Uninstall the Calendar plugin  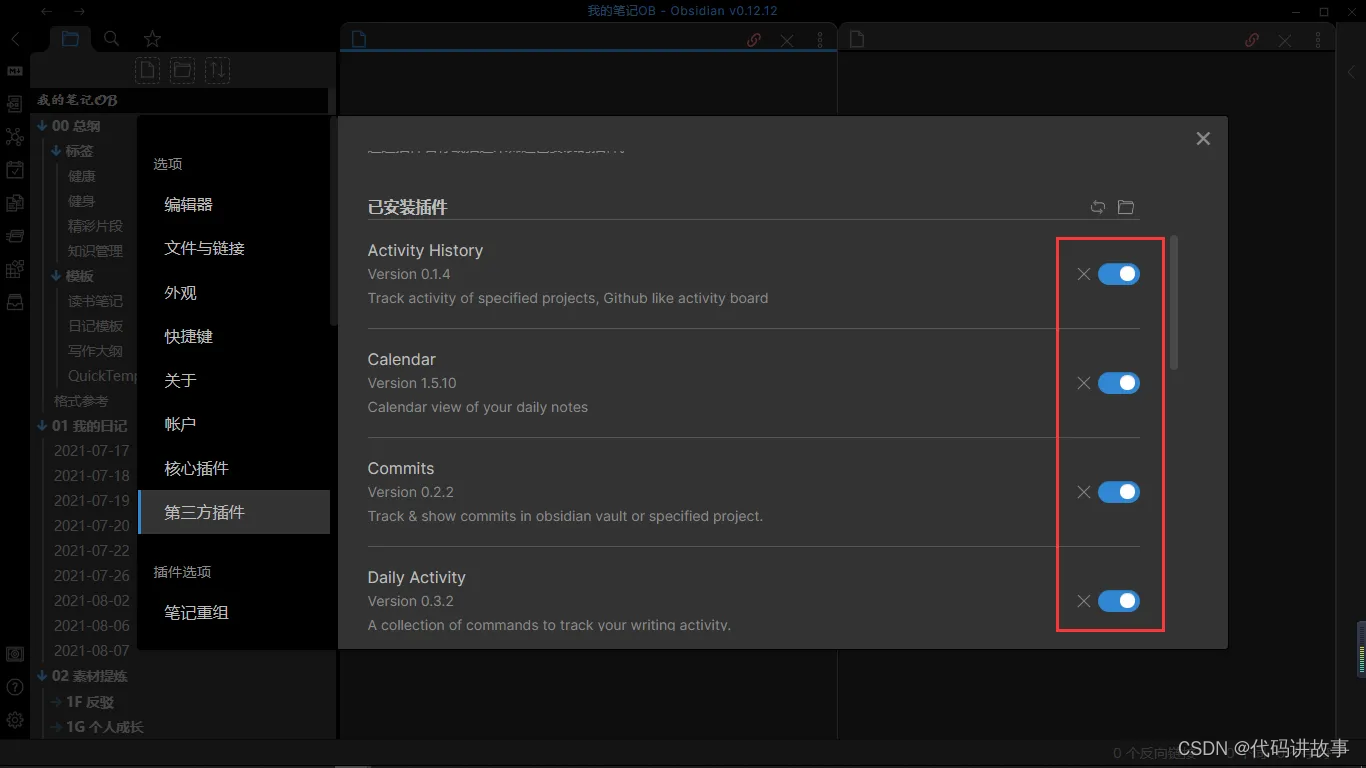(1083, 383)
